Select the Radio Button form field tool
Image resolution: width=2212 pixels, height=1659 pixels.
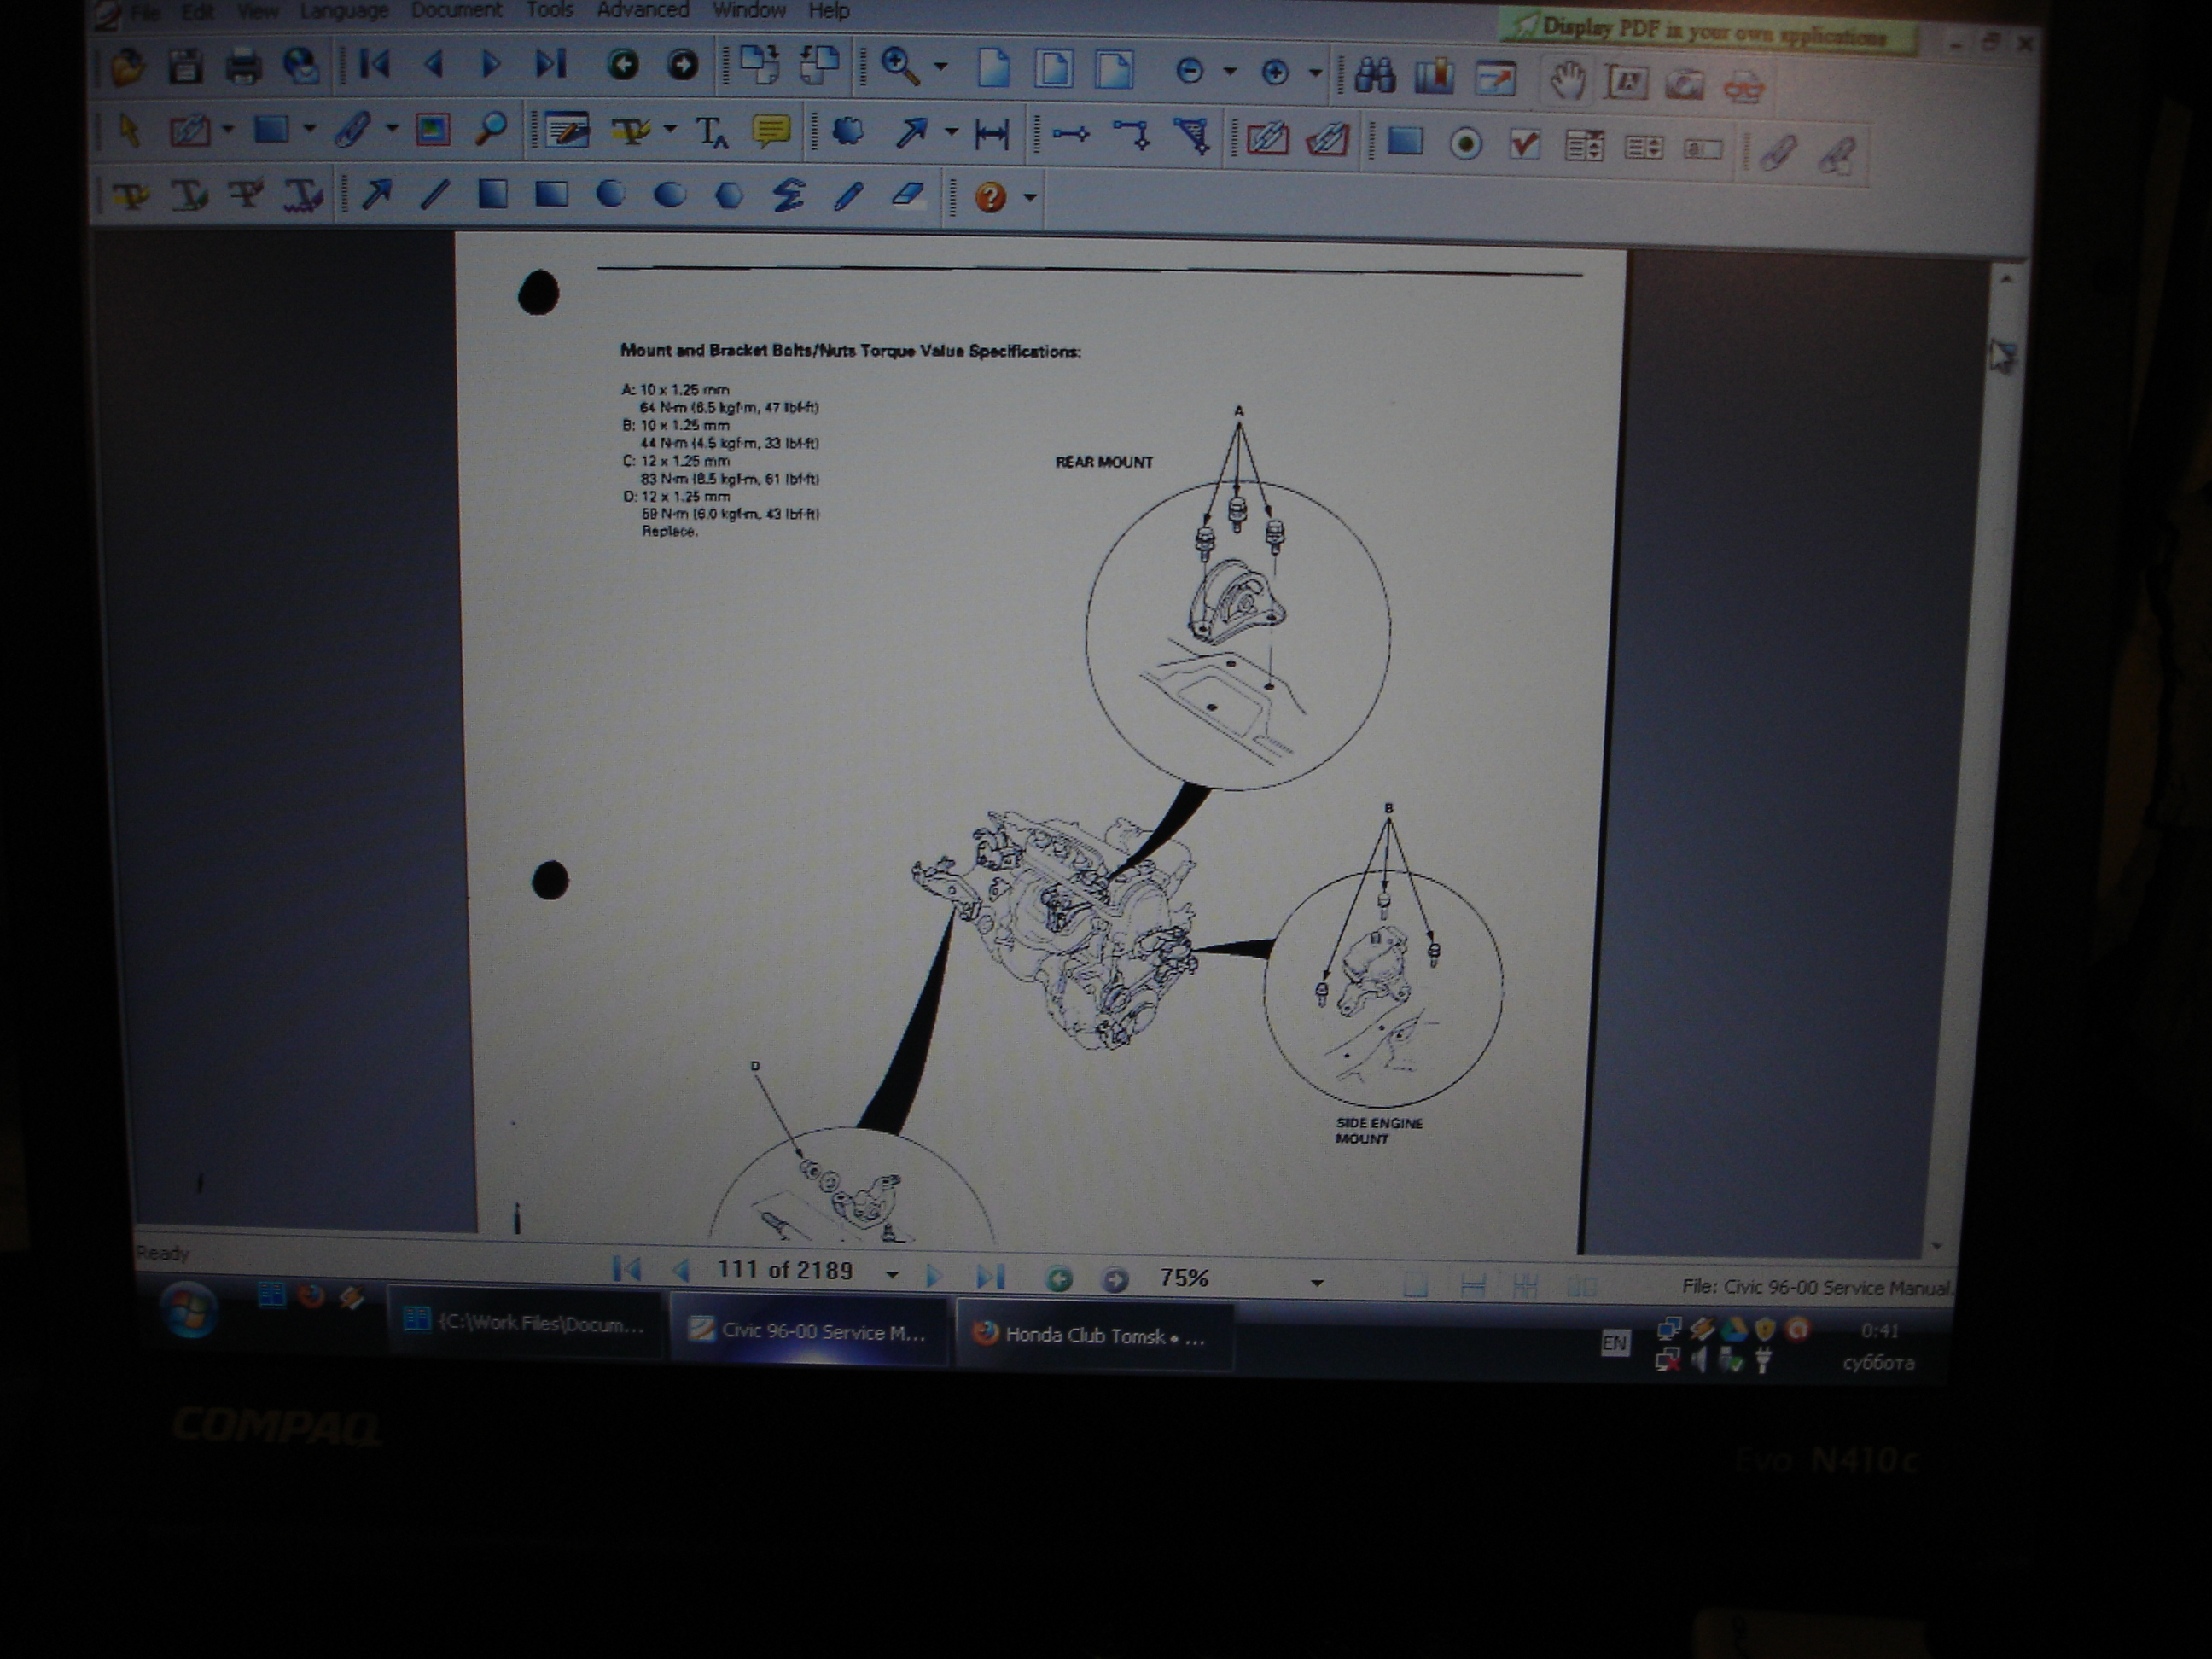1465,144
